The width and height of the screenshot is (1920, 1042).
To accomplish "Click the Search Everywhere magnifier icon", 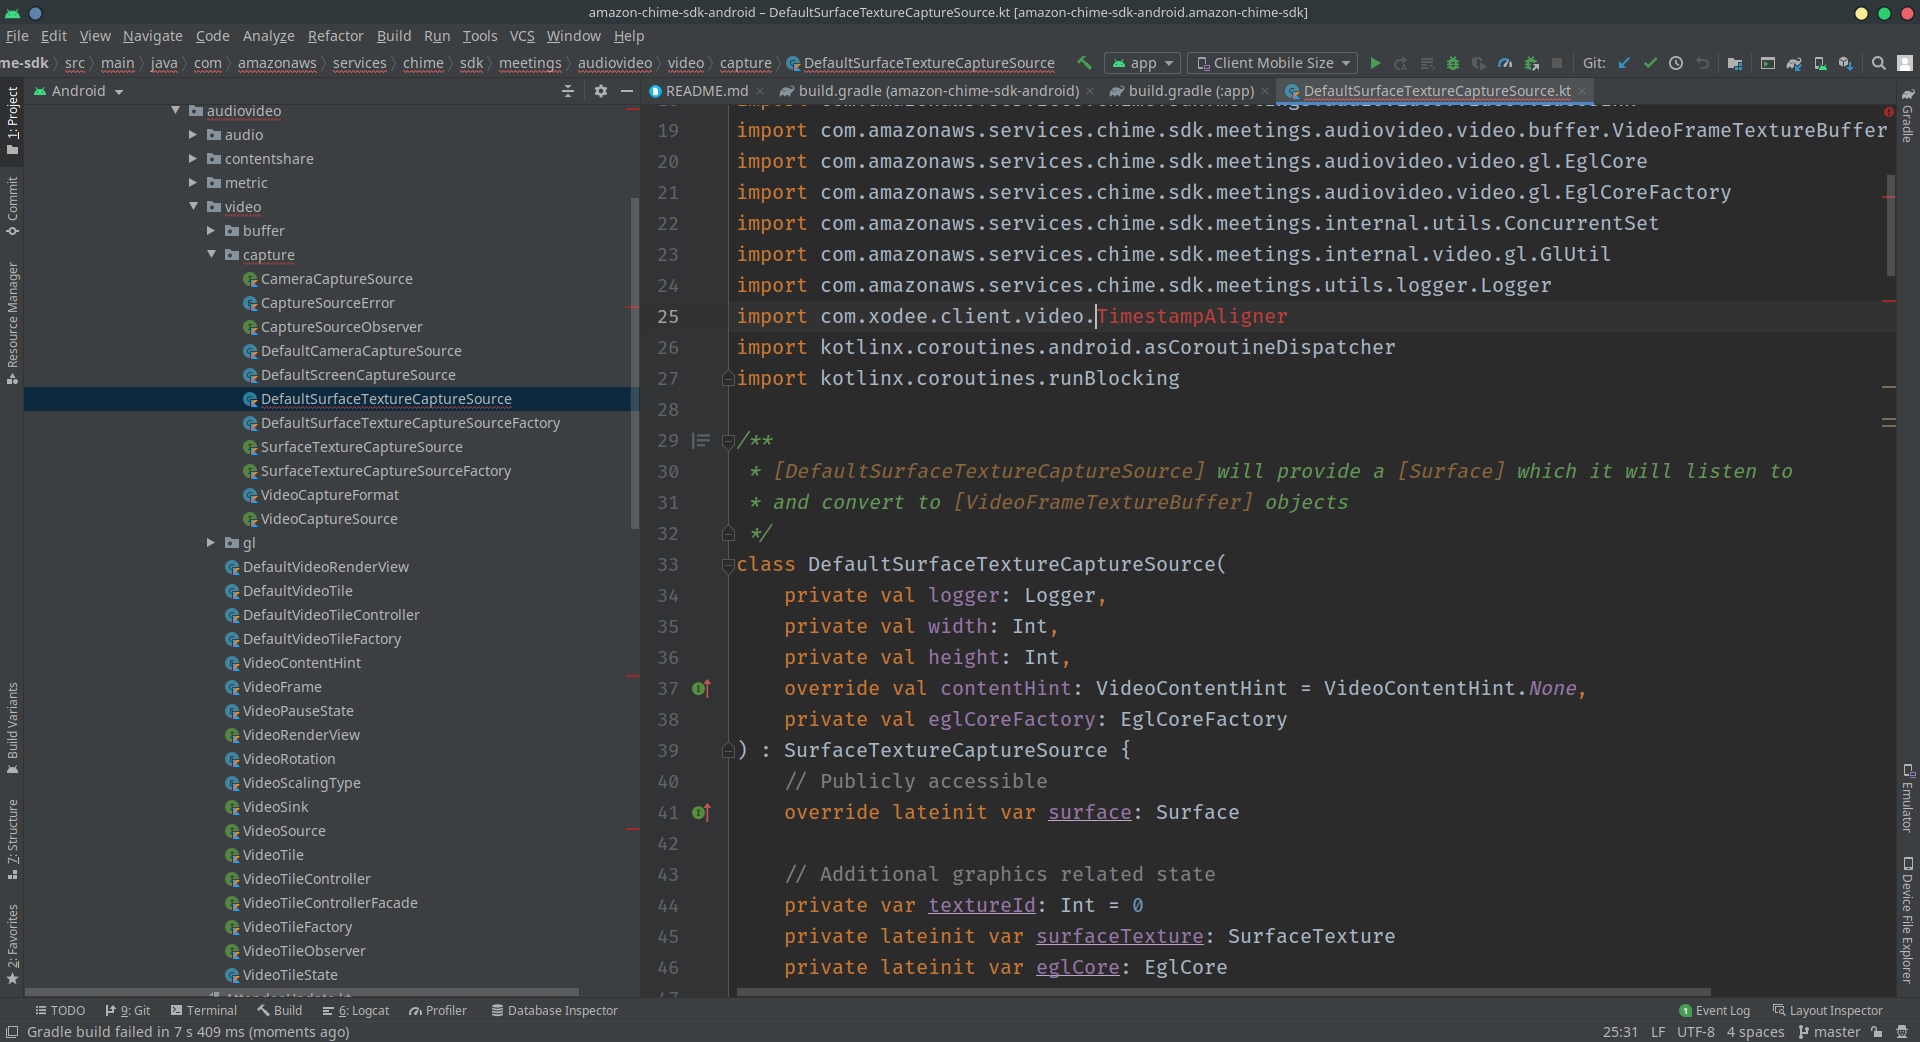I will (1879, 63).
